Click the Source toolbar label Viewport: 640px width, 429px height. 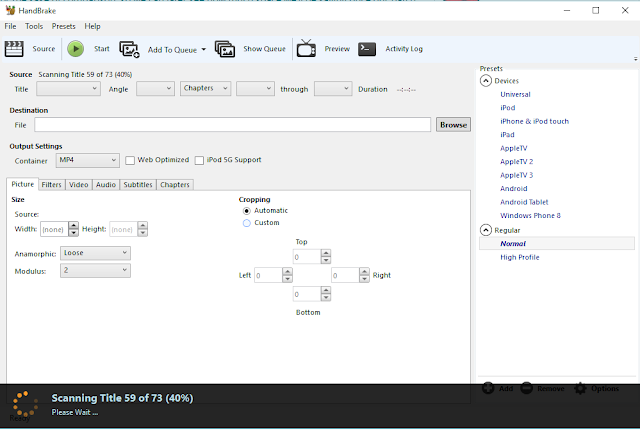[44, 49]
